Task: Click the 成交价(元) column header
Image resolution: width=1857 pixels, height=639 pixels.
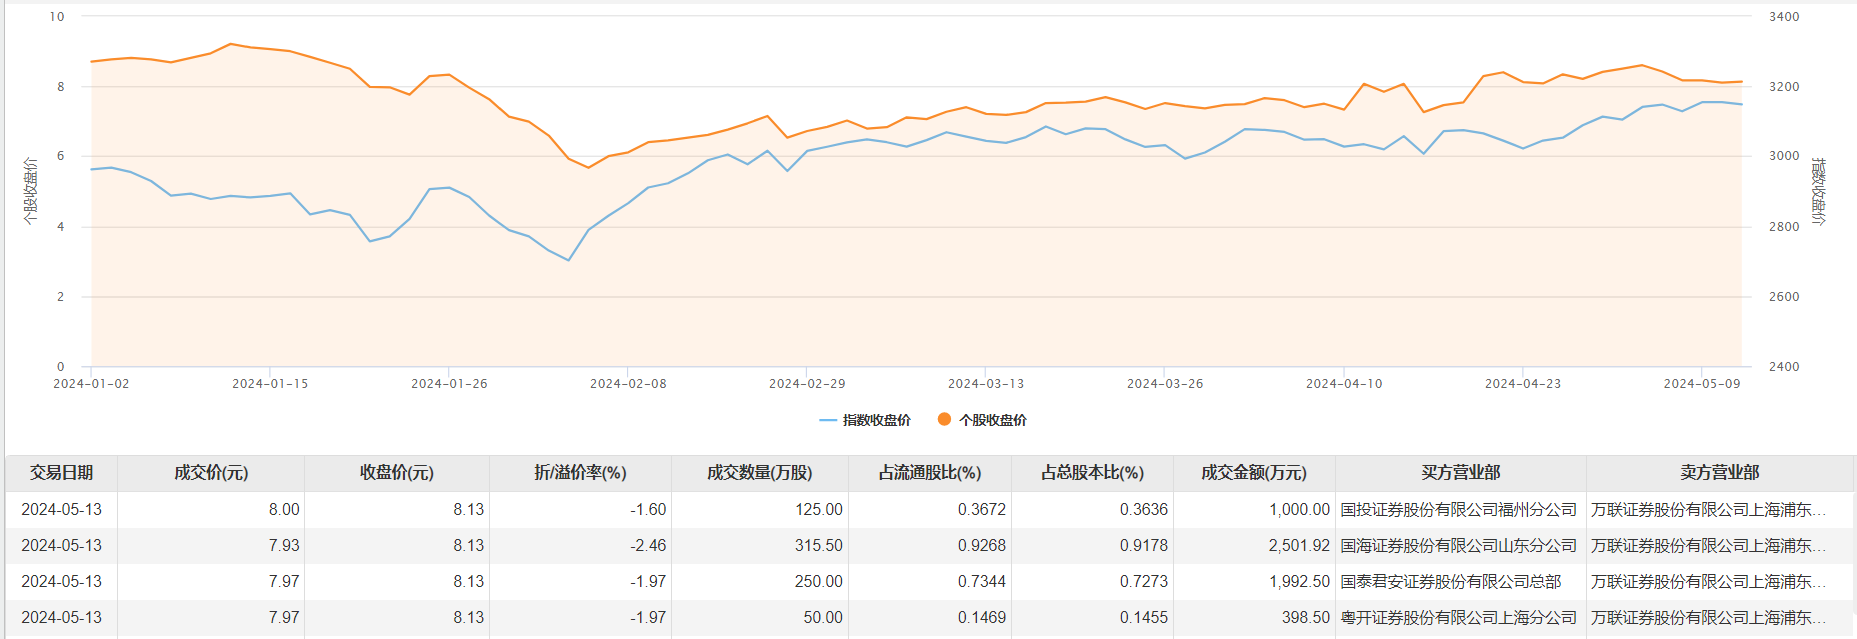Action: pos(211,473)
